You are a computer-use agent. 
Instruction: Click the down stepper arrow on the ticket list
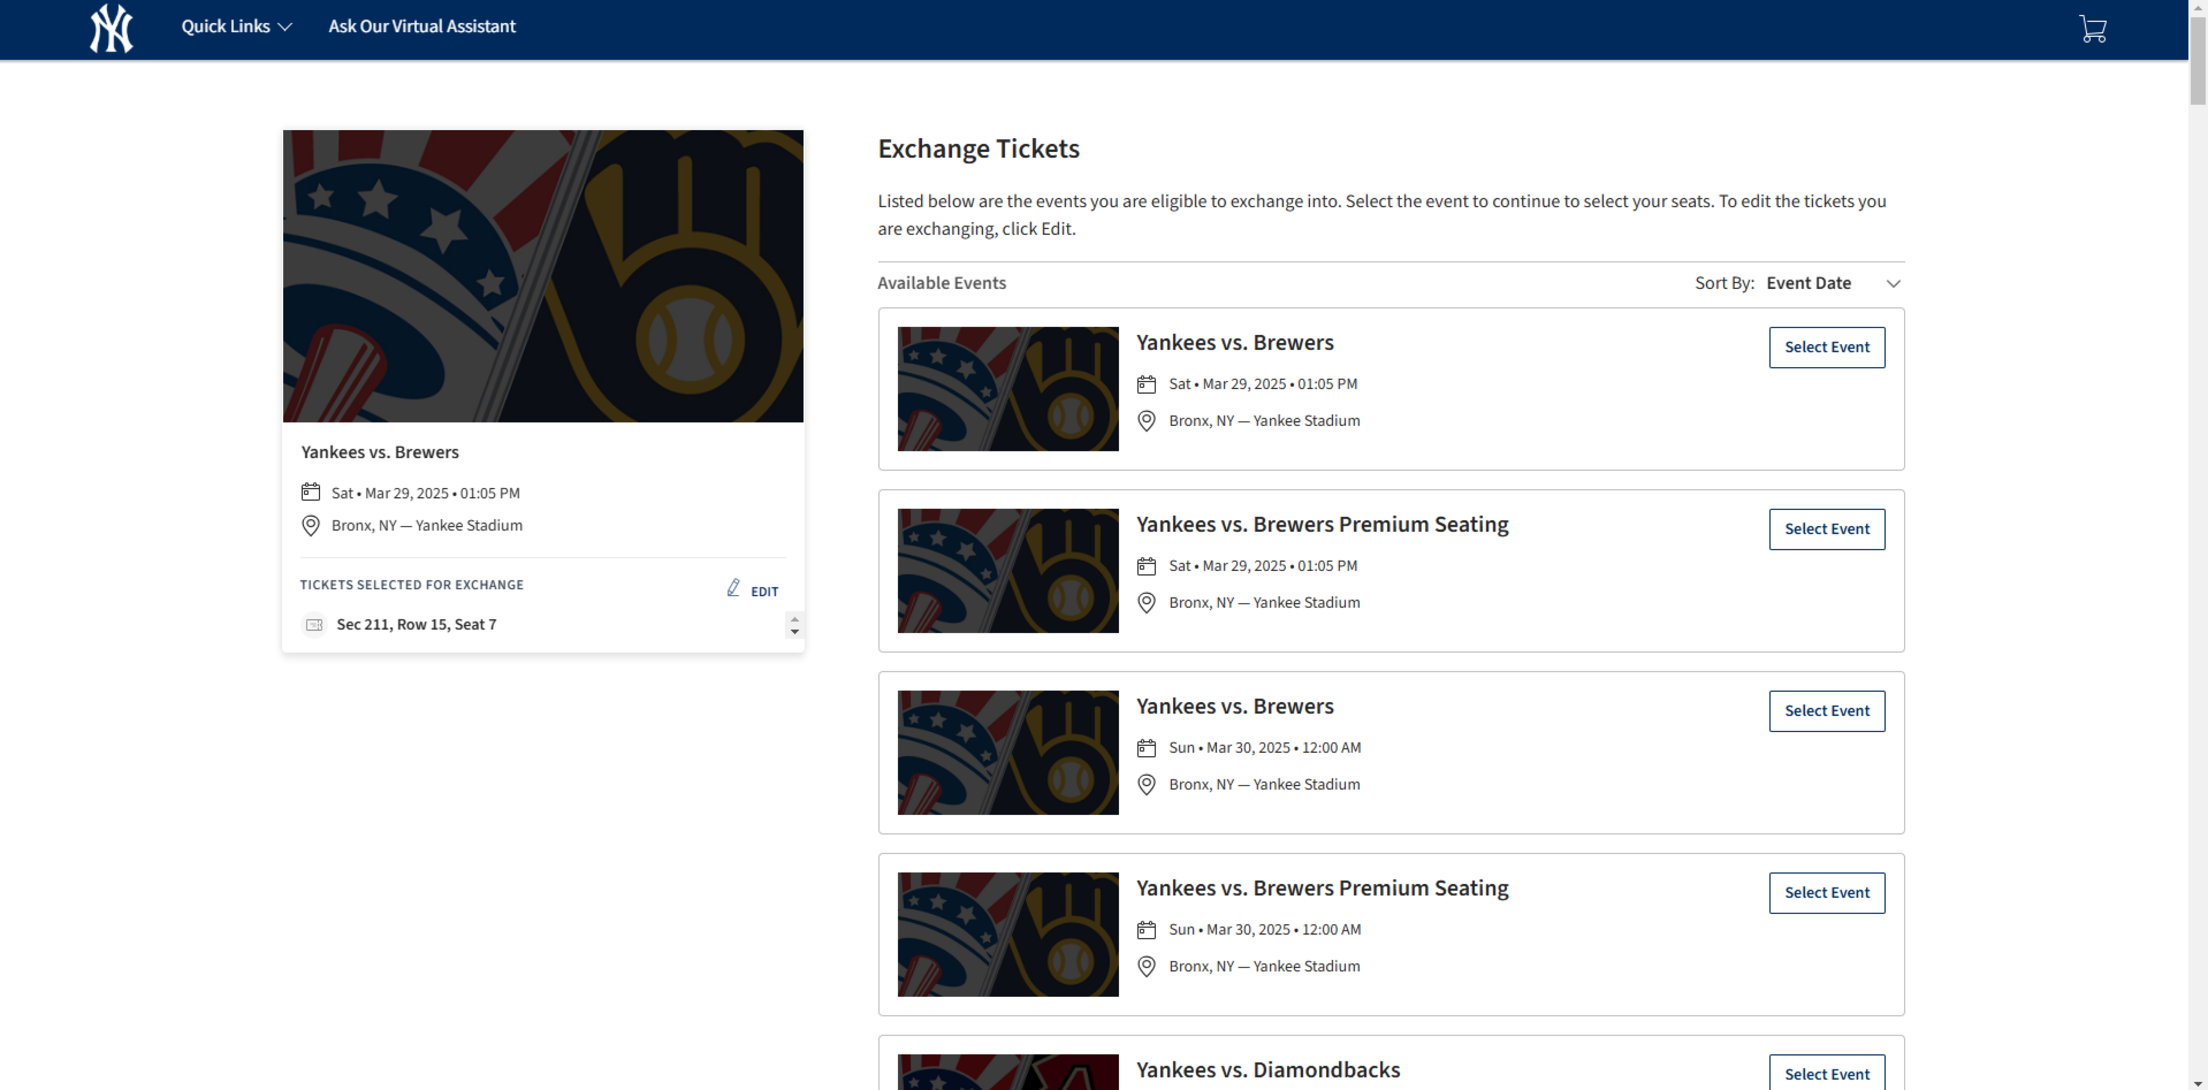click(x=794, y=631)
